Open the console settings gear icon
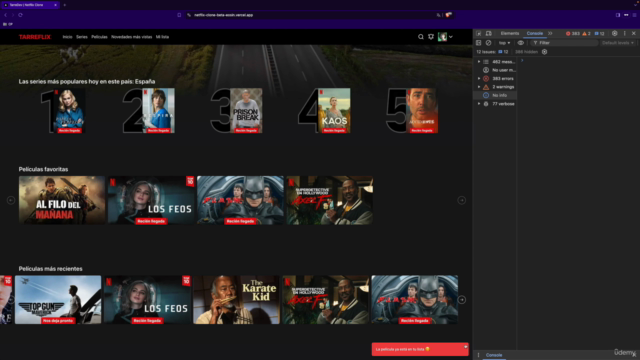Screen dimensions: 640x360 pos(544,52)
